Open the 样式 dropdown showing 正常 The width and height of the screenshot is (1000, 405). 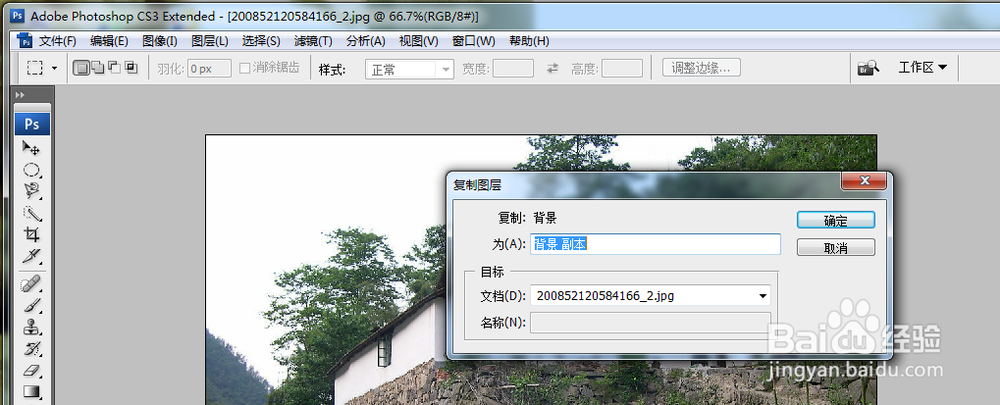point(409,69)
